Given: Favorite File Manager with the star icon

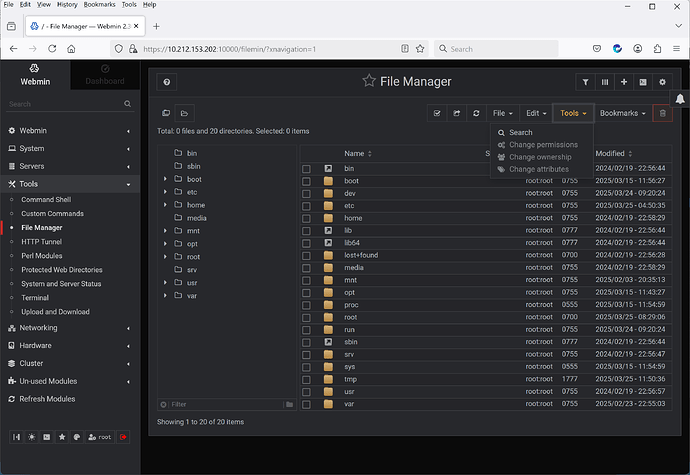Looking at the screenshot, I should [369, 81].
